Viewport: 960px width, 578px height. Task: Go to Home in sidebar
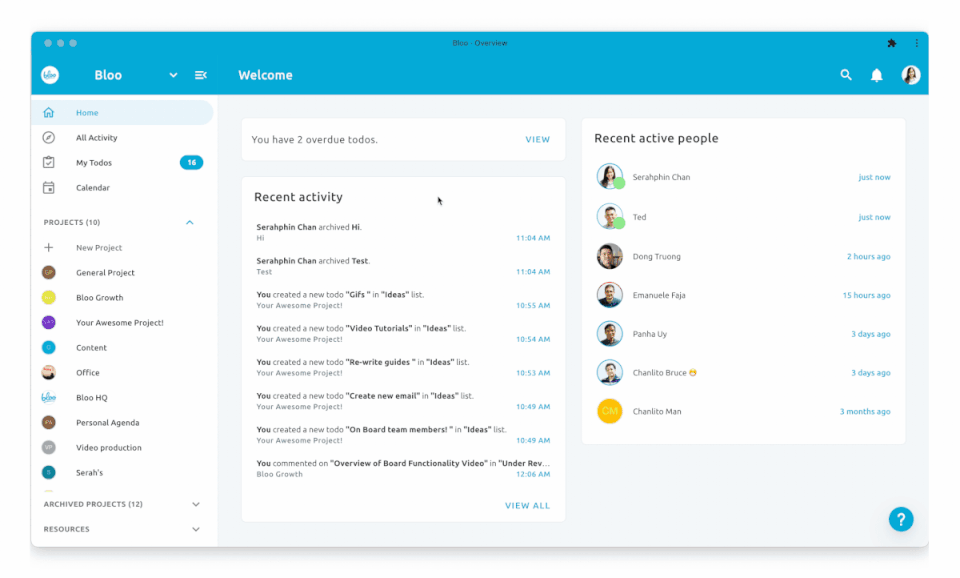click(x=122, y=113)
